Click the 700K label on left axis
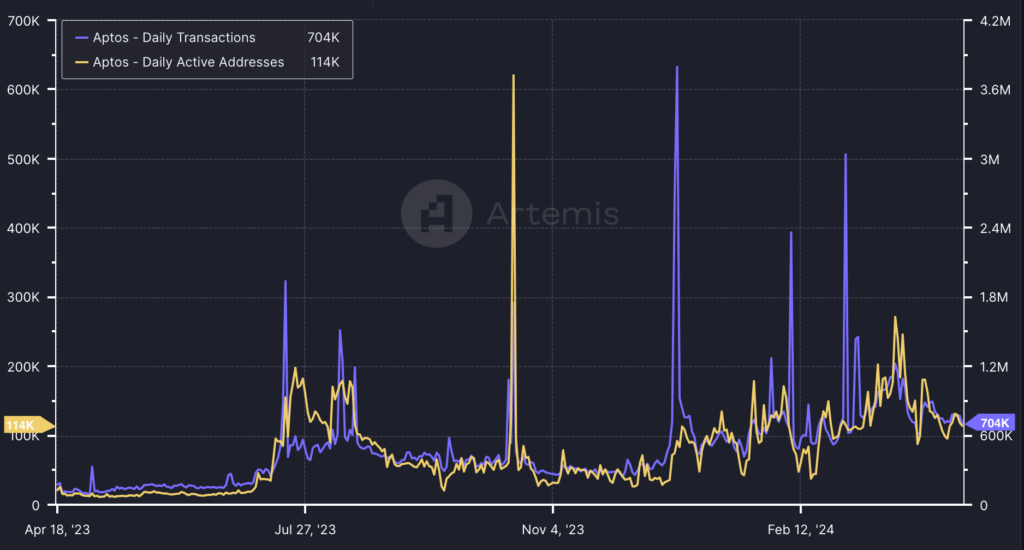 click(22, 21)
